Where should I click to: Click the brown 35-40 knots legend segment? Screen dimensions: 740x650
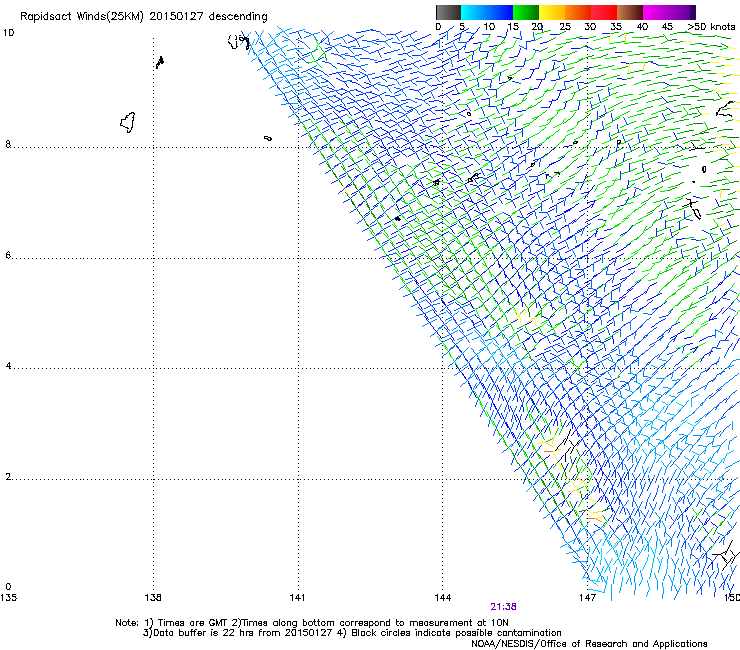tap(630, 12)
